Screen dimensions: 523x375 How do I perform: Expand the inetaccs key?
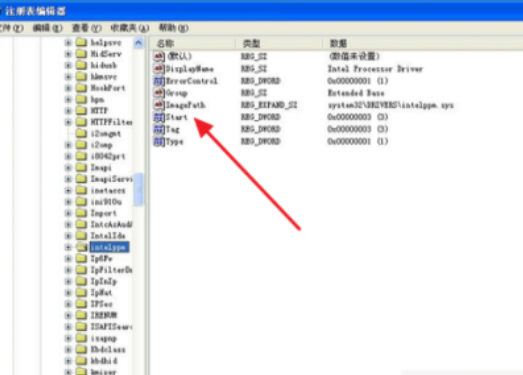click(68, 191)
